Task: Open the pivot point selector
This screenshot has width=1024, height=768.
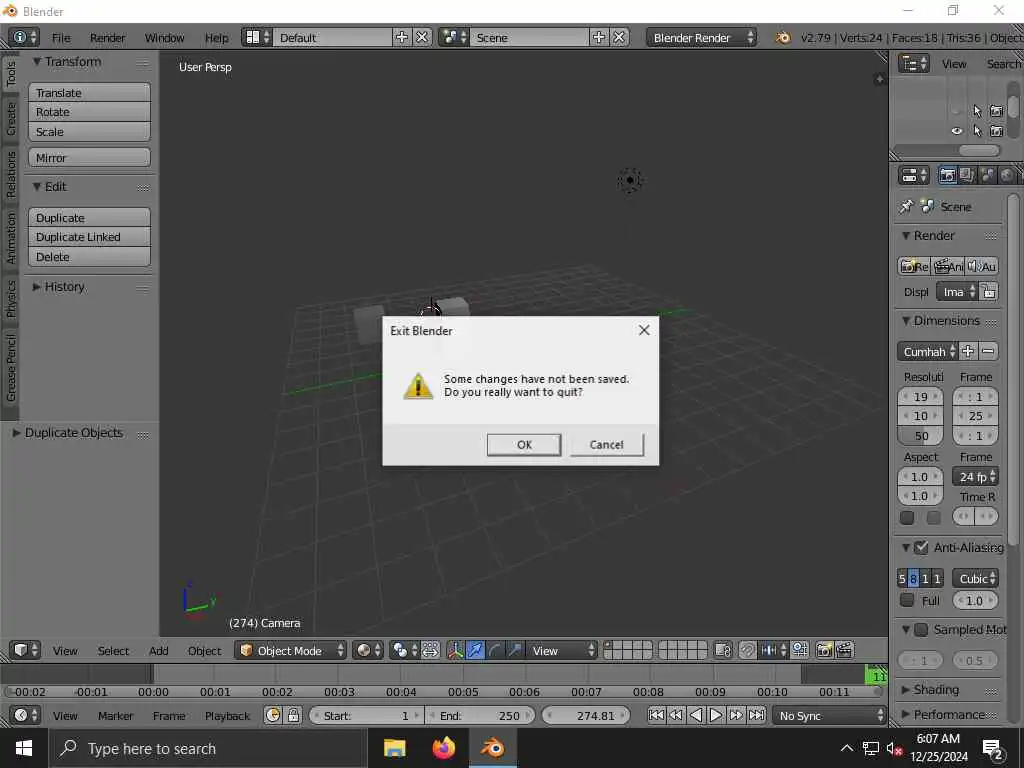Action: [x=404, y=650]
